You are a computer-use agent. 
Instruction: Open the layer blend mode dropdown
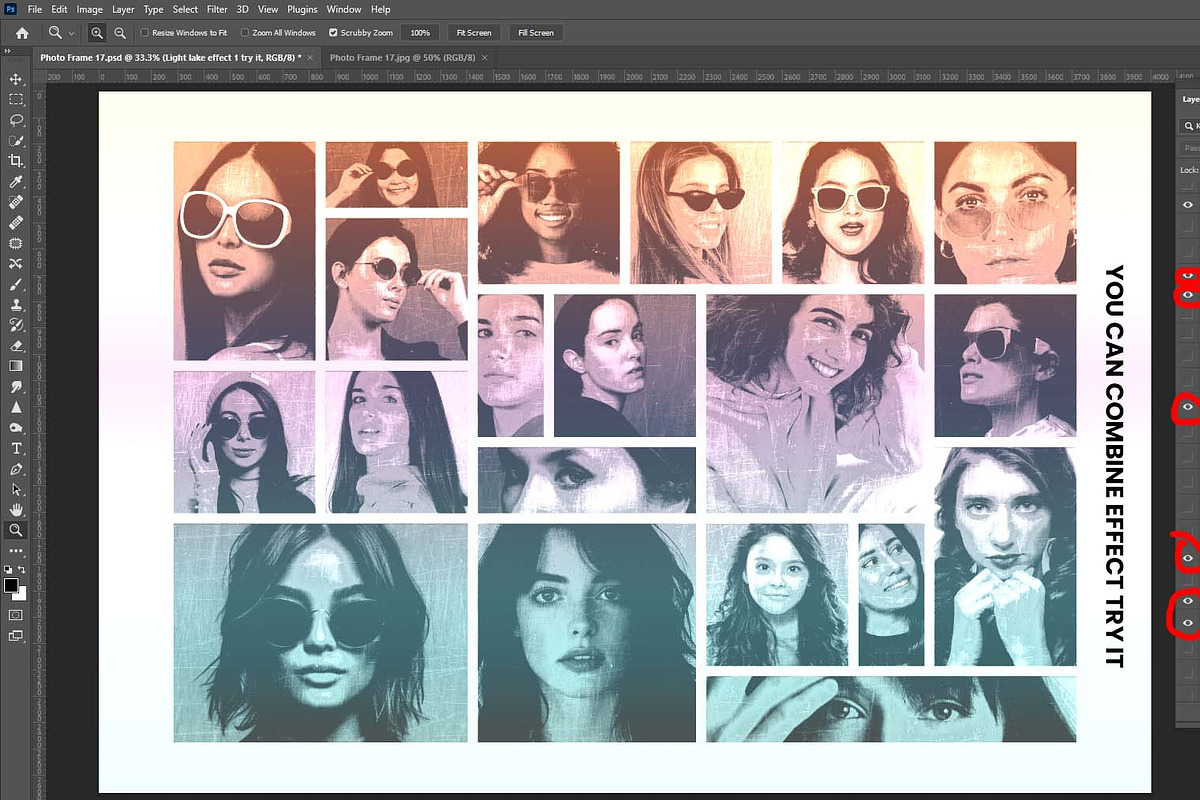pos(1190,148)
